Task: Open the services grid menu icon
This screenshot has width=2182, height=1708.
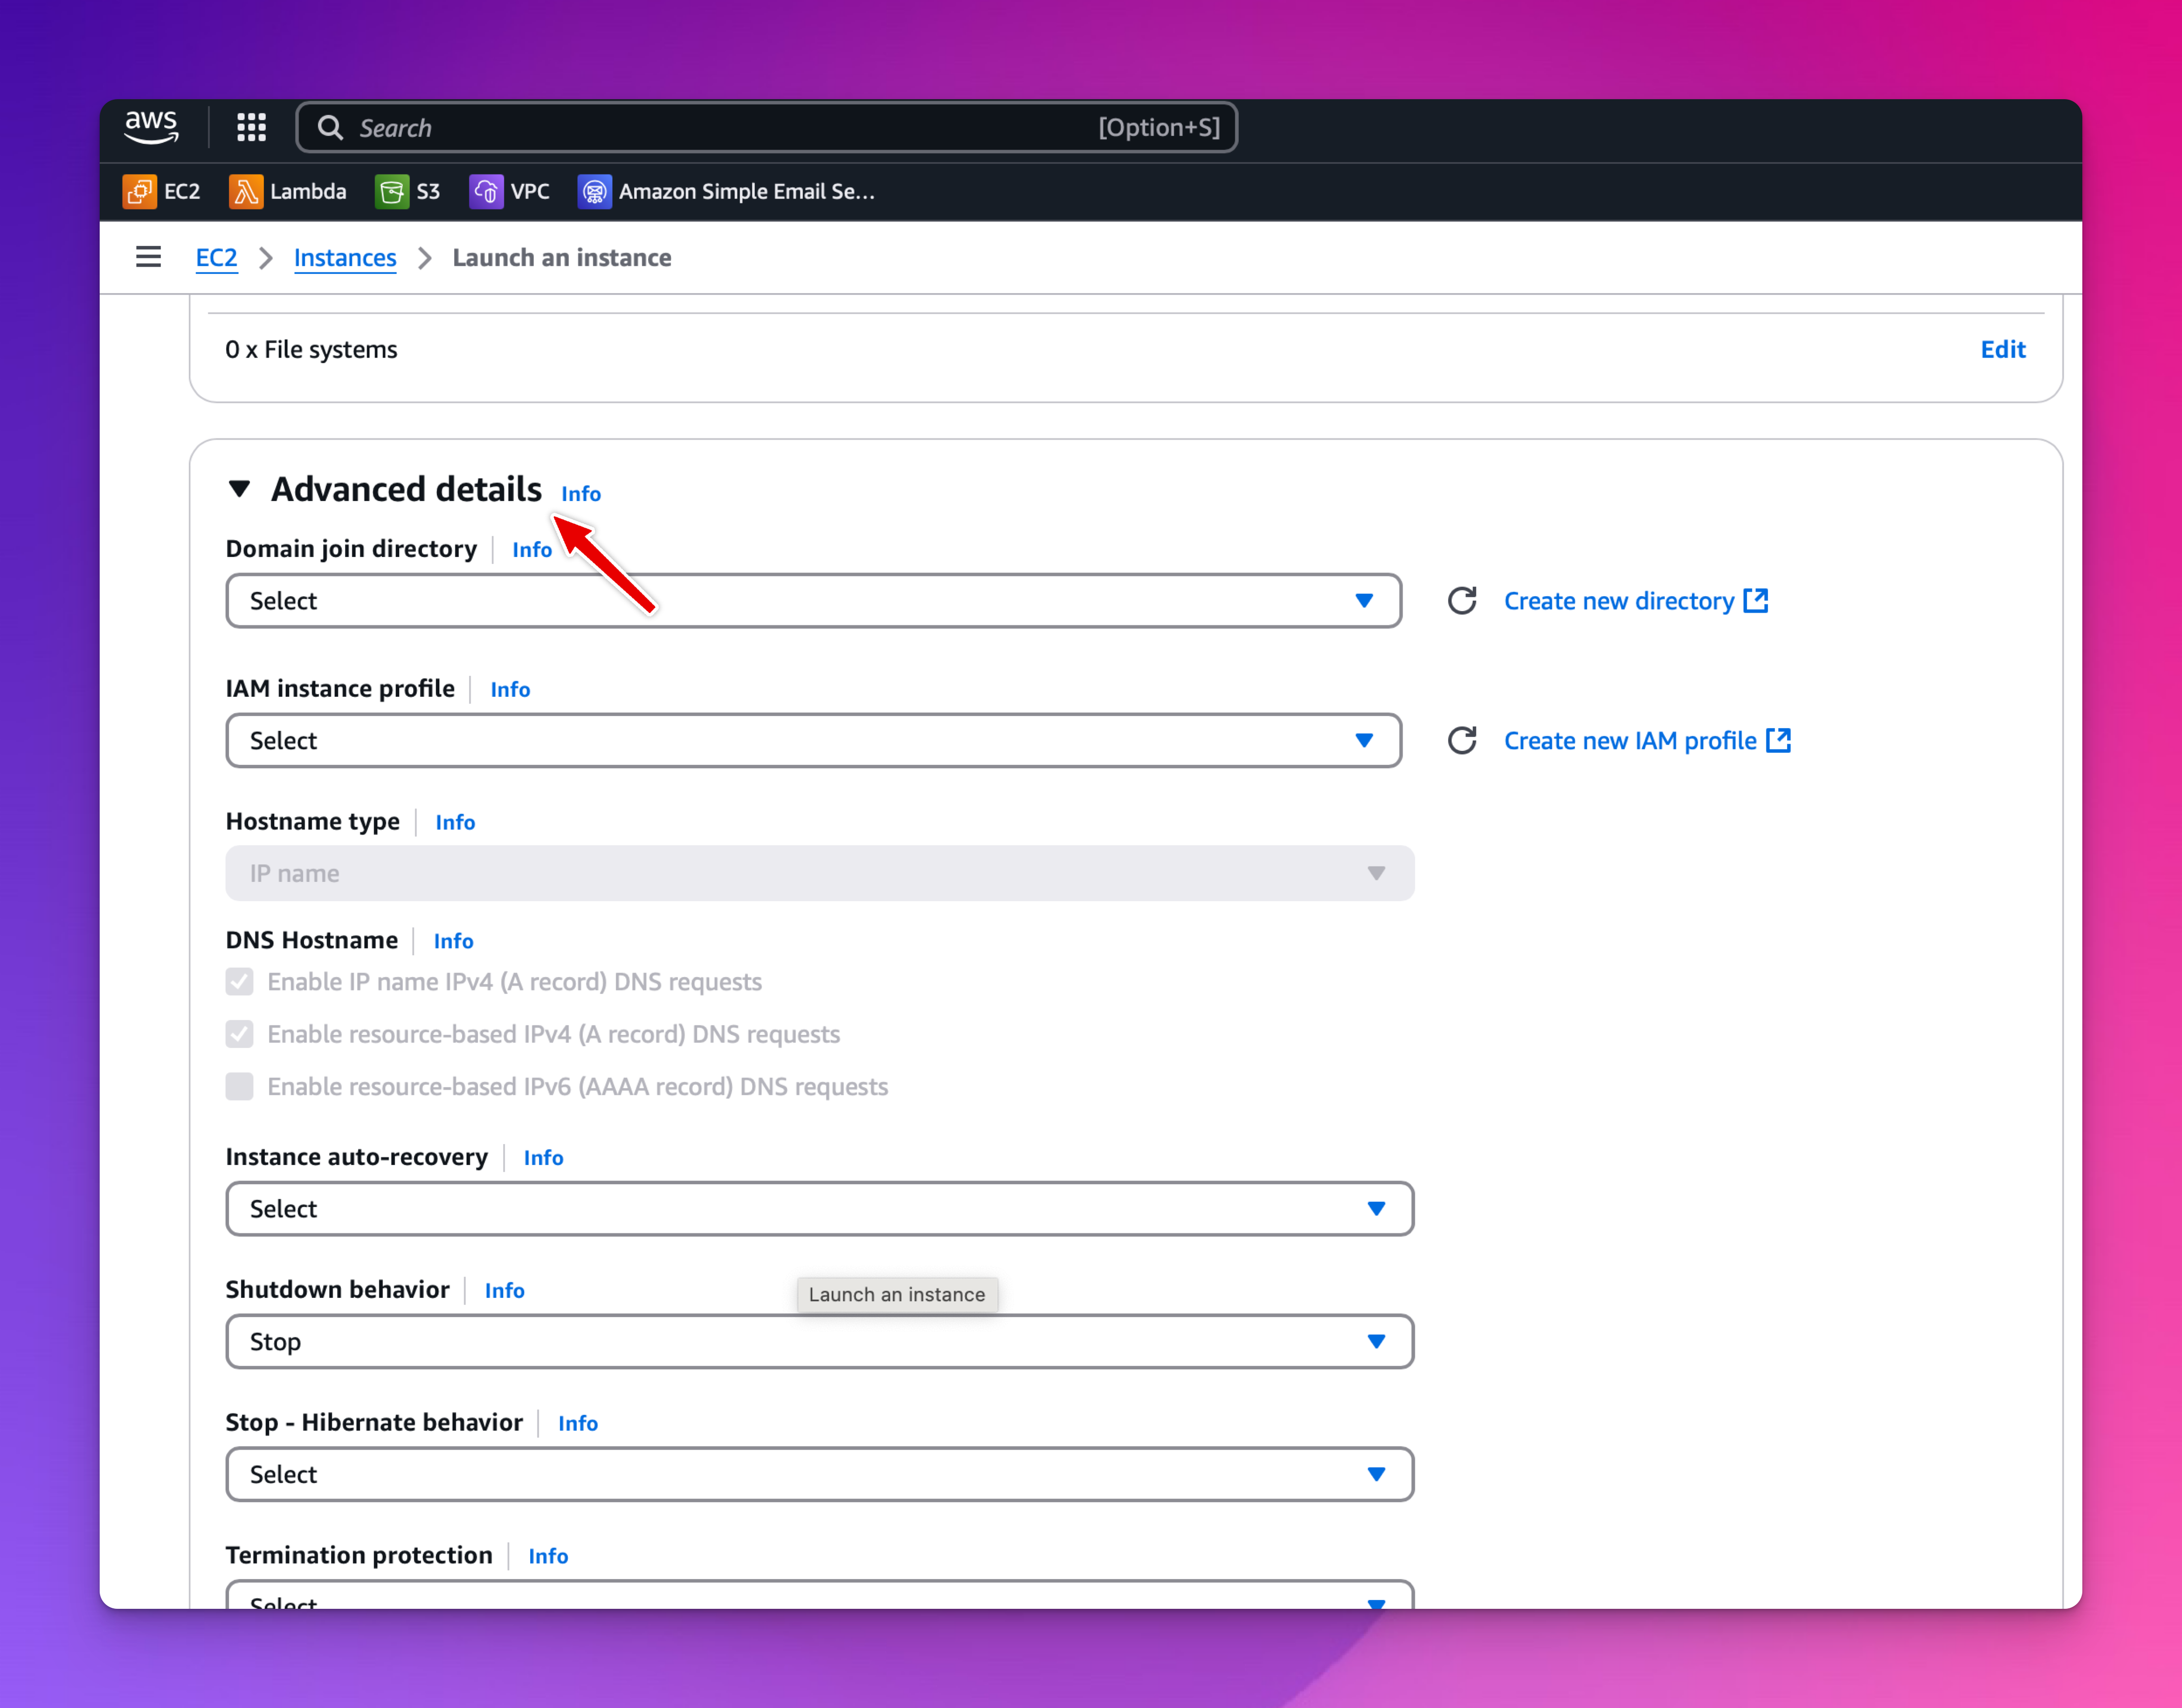Action: tap(251, 127)
